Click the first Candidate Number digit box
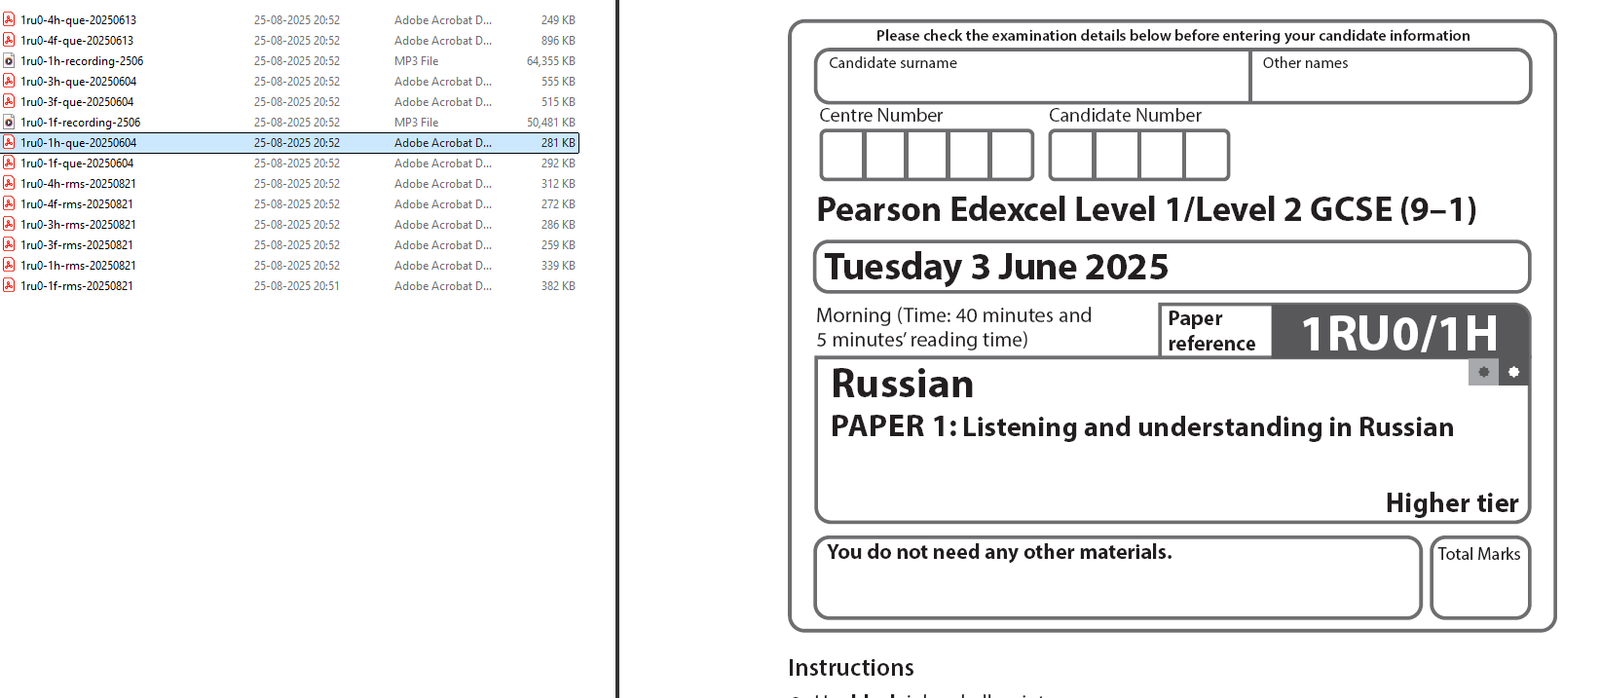1600x698 pixels. pos(1072,155)
